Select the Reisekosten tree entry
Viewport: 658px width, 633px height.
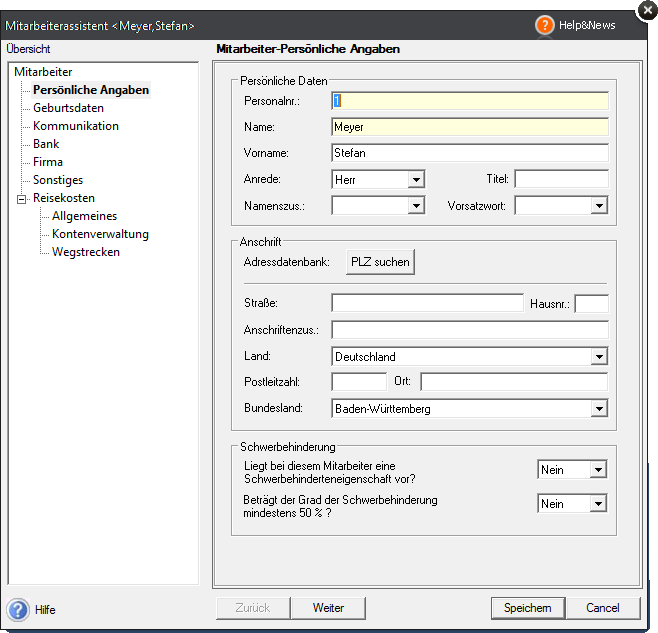coord(64,198)
